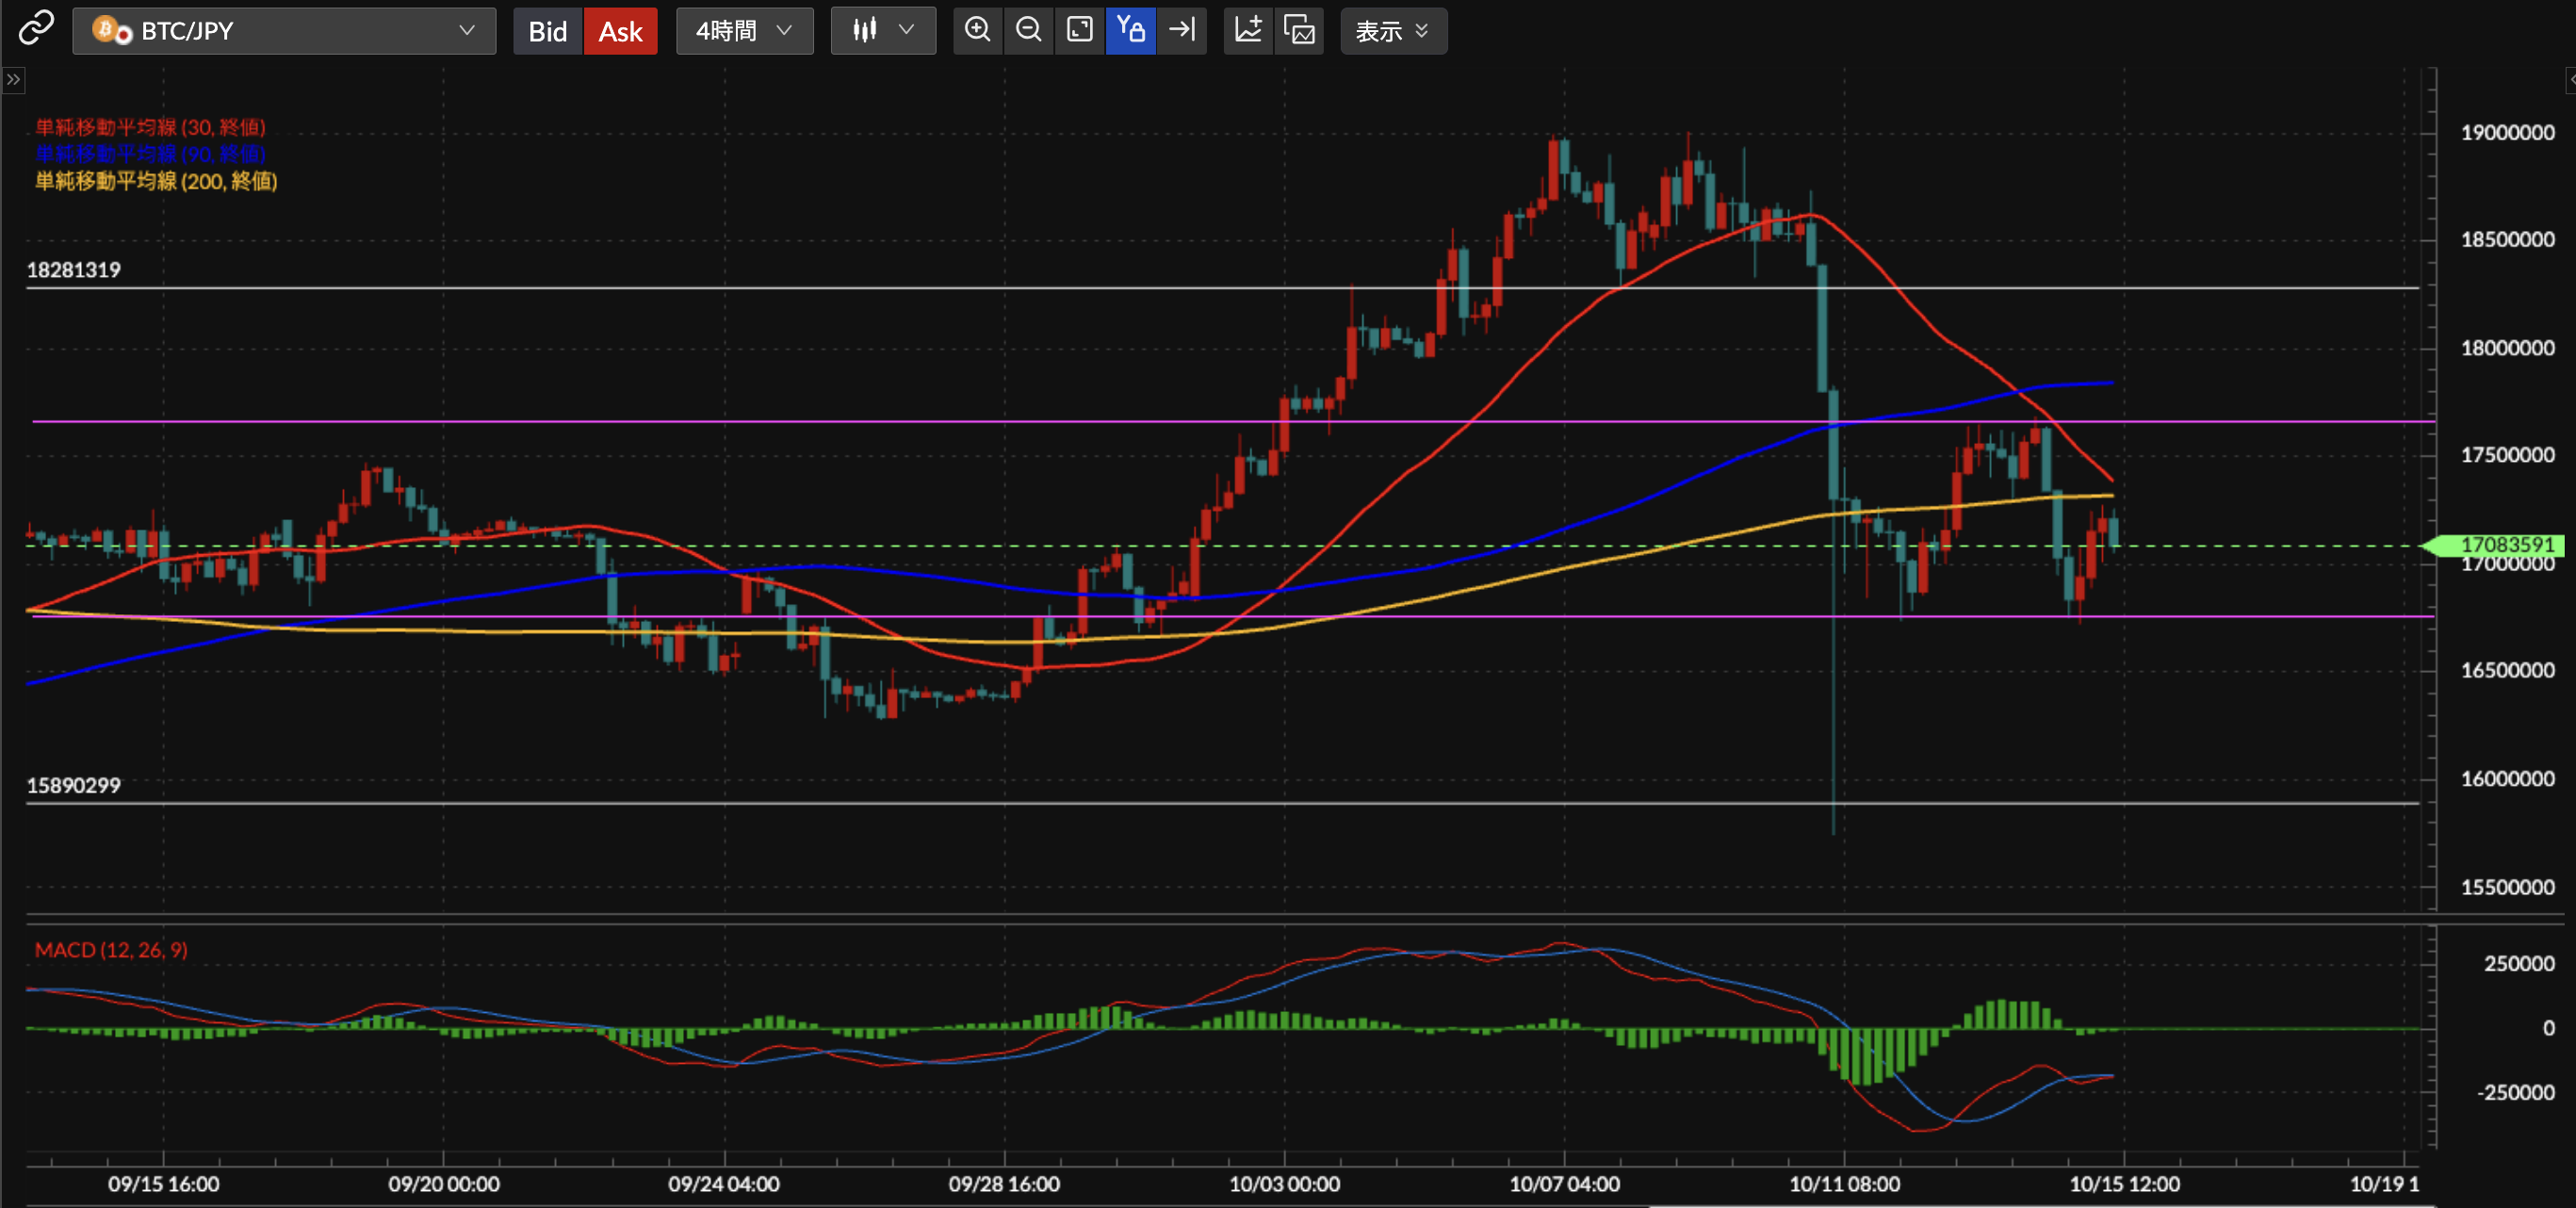Open the BTC/JPY symbol dropdown
Image resolution: width=2576 pixels, height=1208 pixels.
[284, 31]
